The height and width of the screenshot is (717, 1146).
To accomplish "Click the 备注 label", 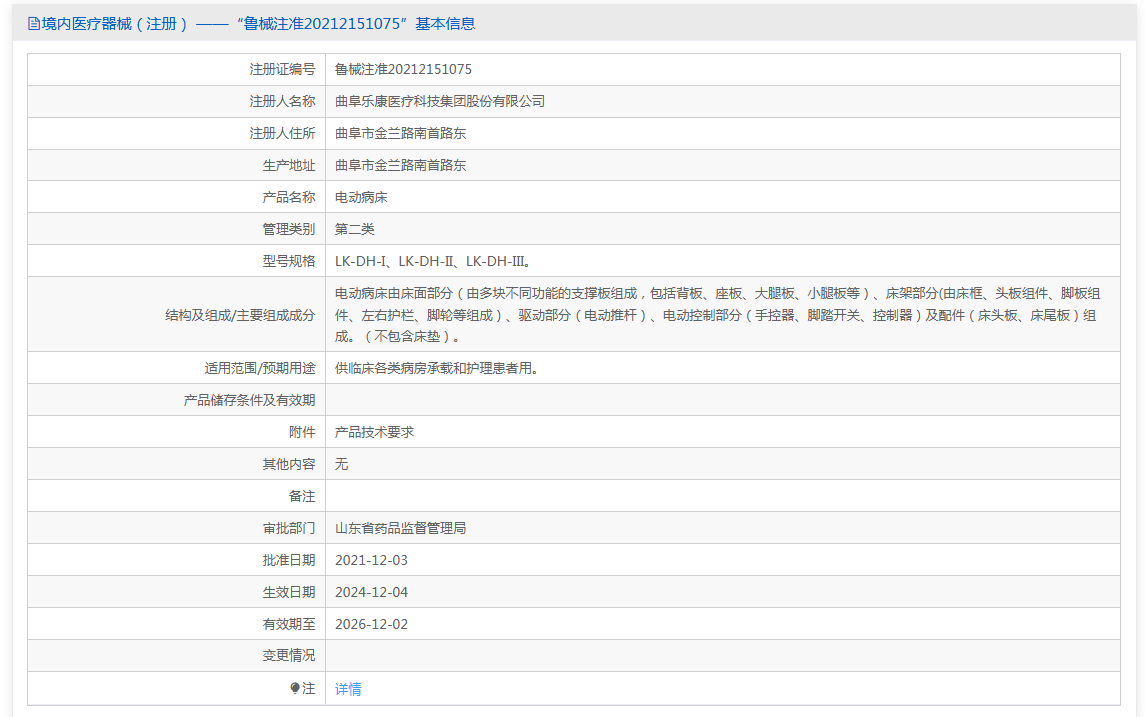I will (x=302, y=497).
